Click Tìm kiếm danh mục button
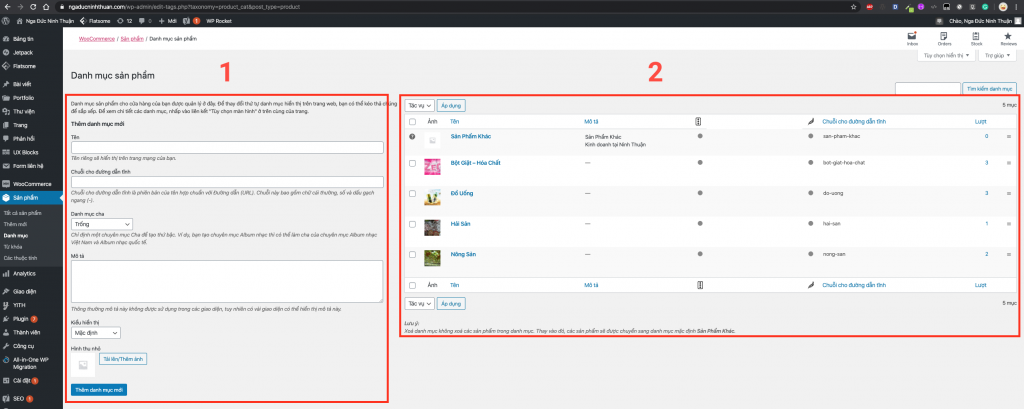The image size is (1024, 409). (x=990, y=88)
